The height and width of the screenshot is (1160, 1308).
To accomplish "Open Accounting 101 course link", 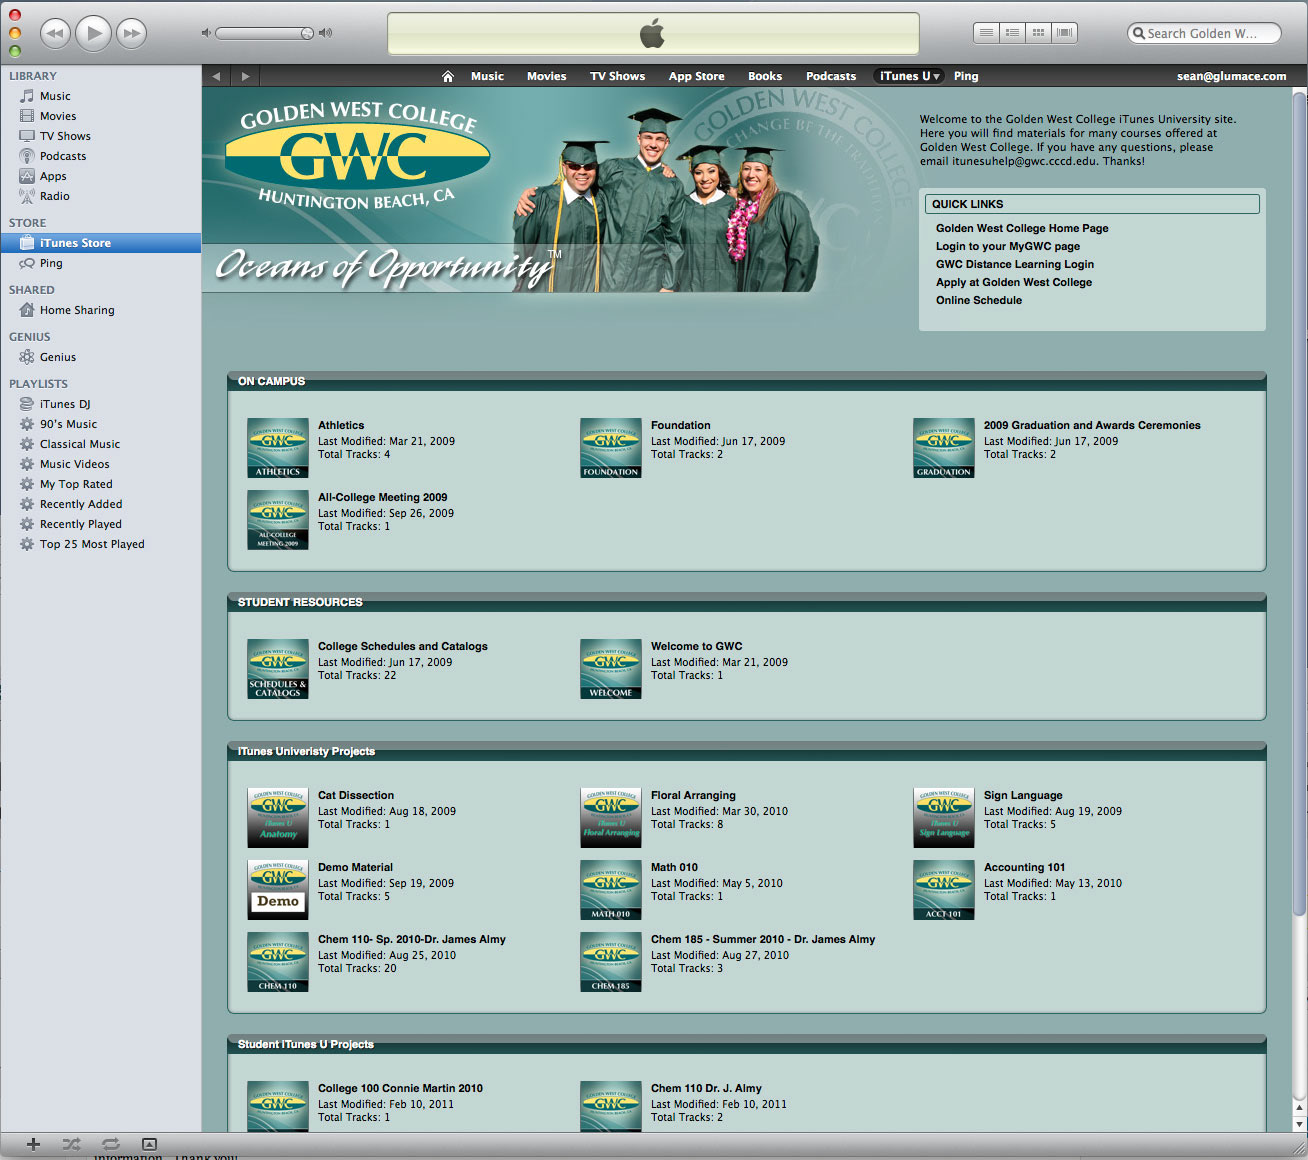I will [1025, 867].
